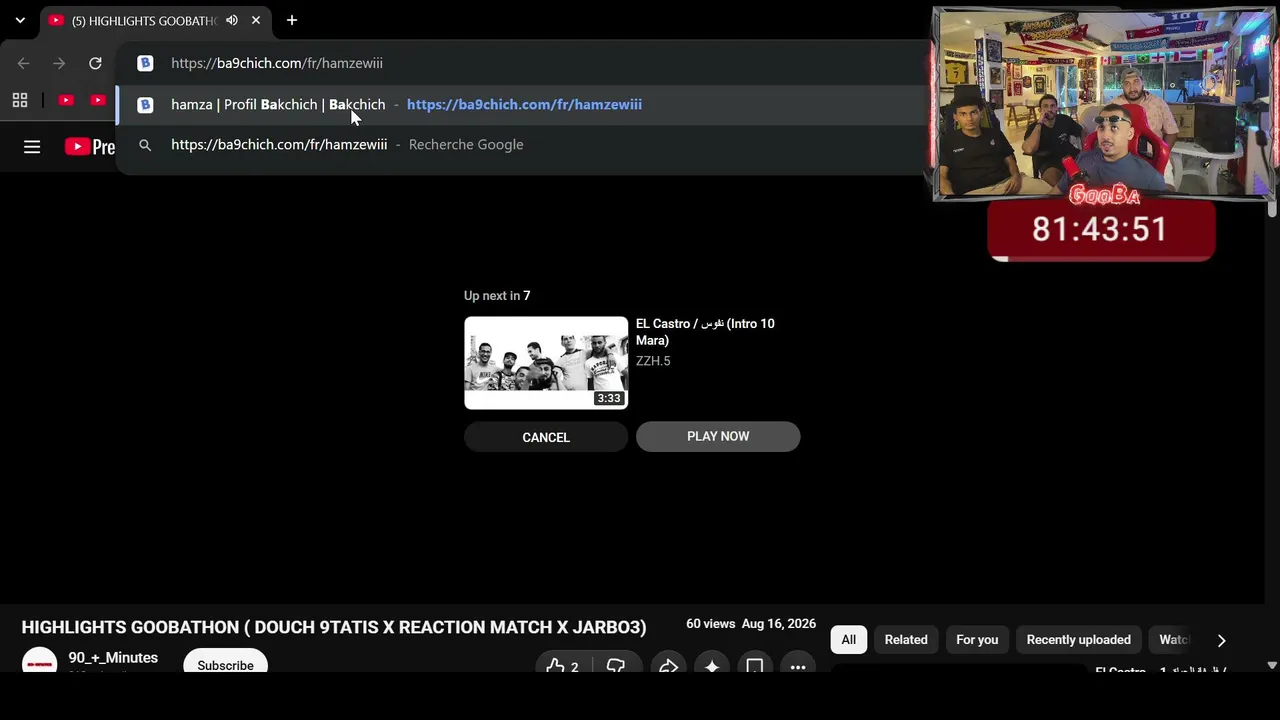Select the Related filter chip
Screen dimensions: 1280x720
pyautogui.click(x=906, y=640)
